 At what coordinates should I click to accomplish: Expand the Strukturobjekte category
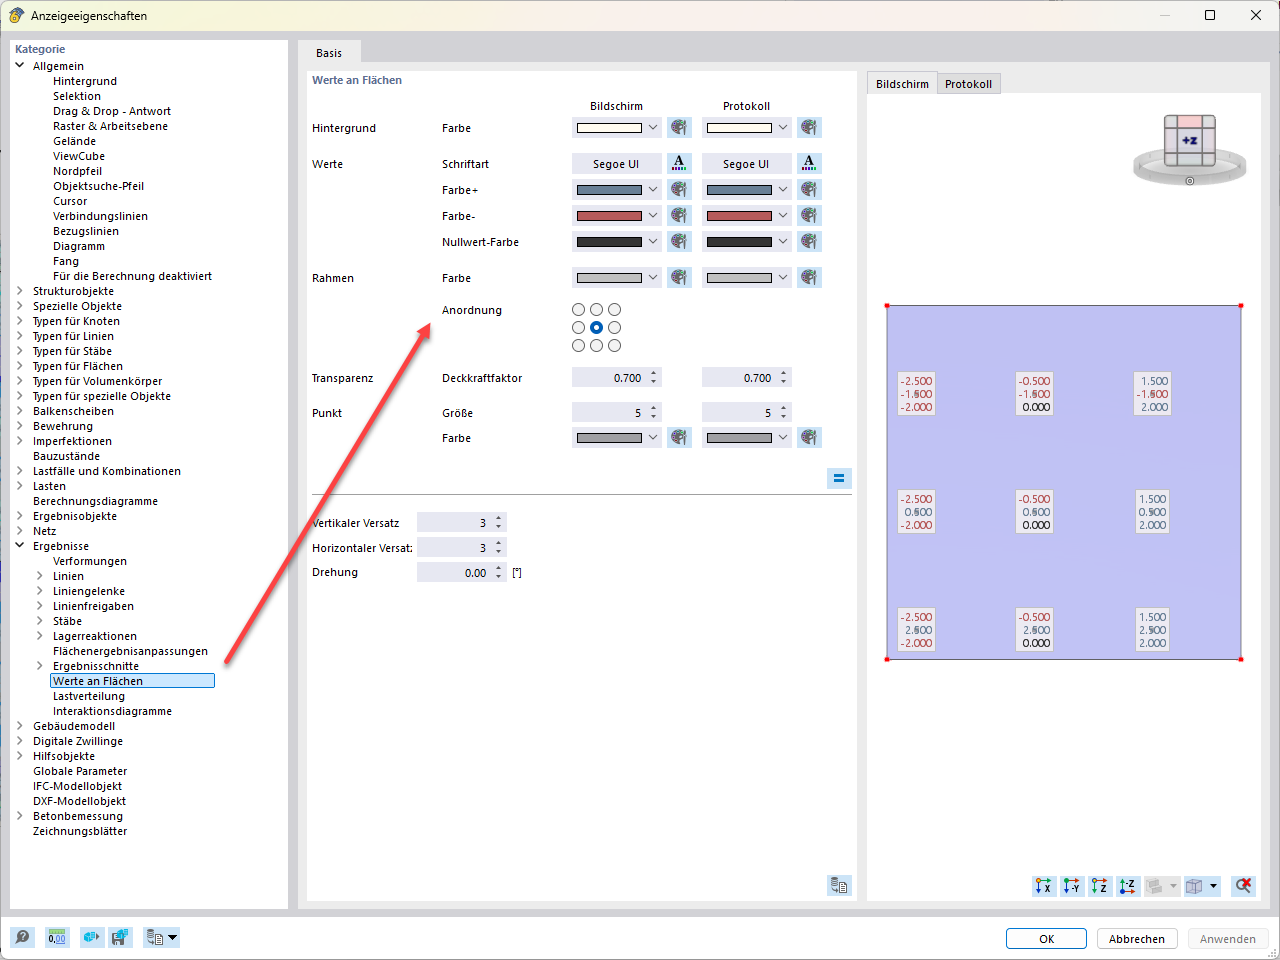[x=20, y=291]
